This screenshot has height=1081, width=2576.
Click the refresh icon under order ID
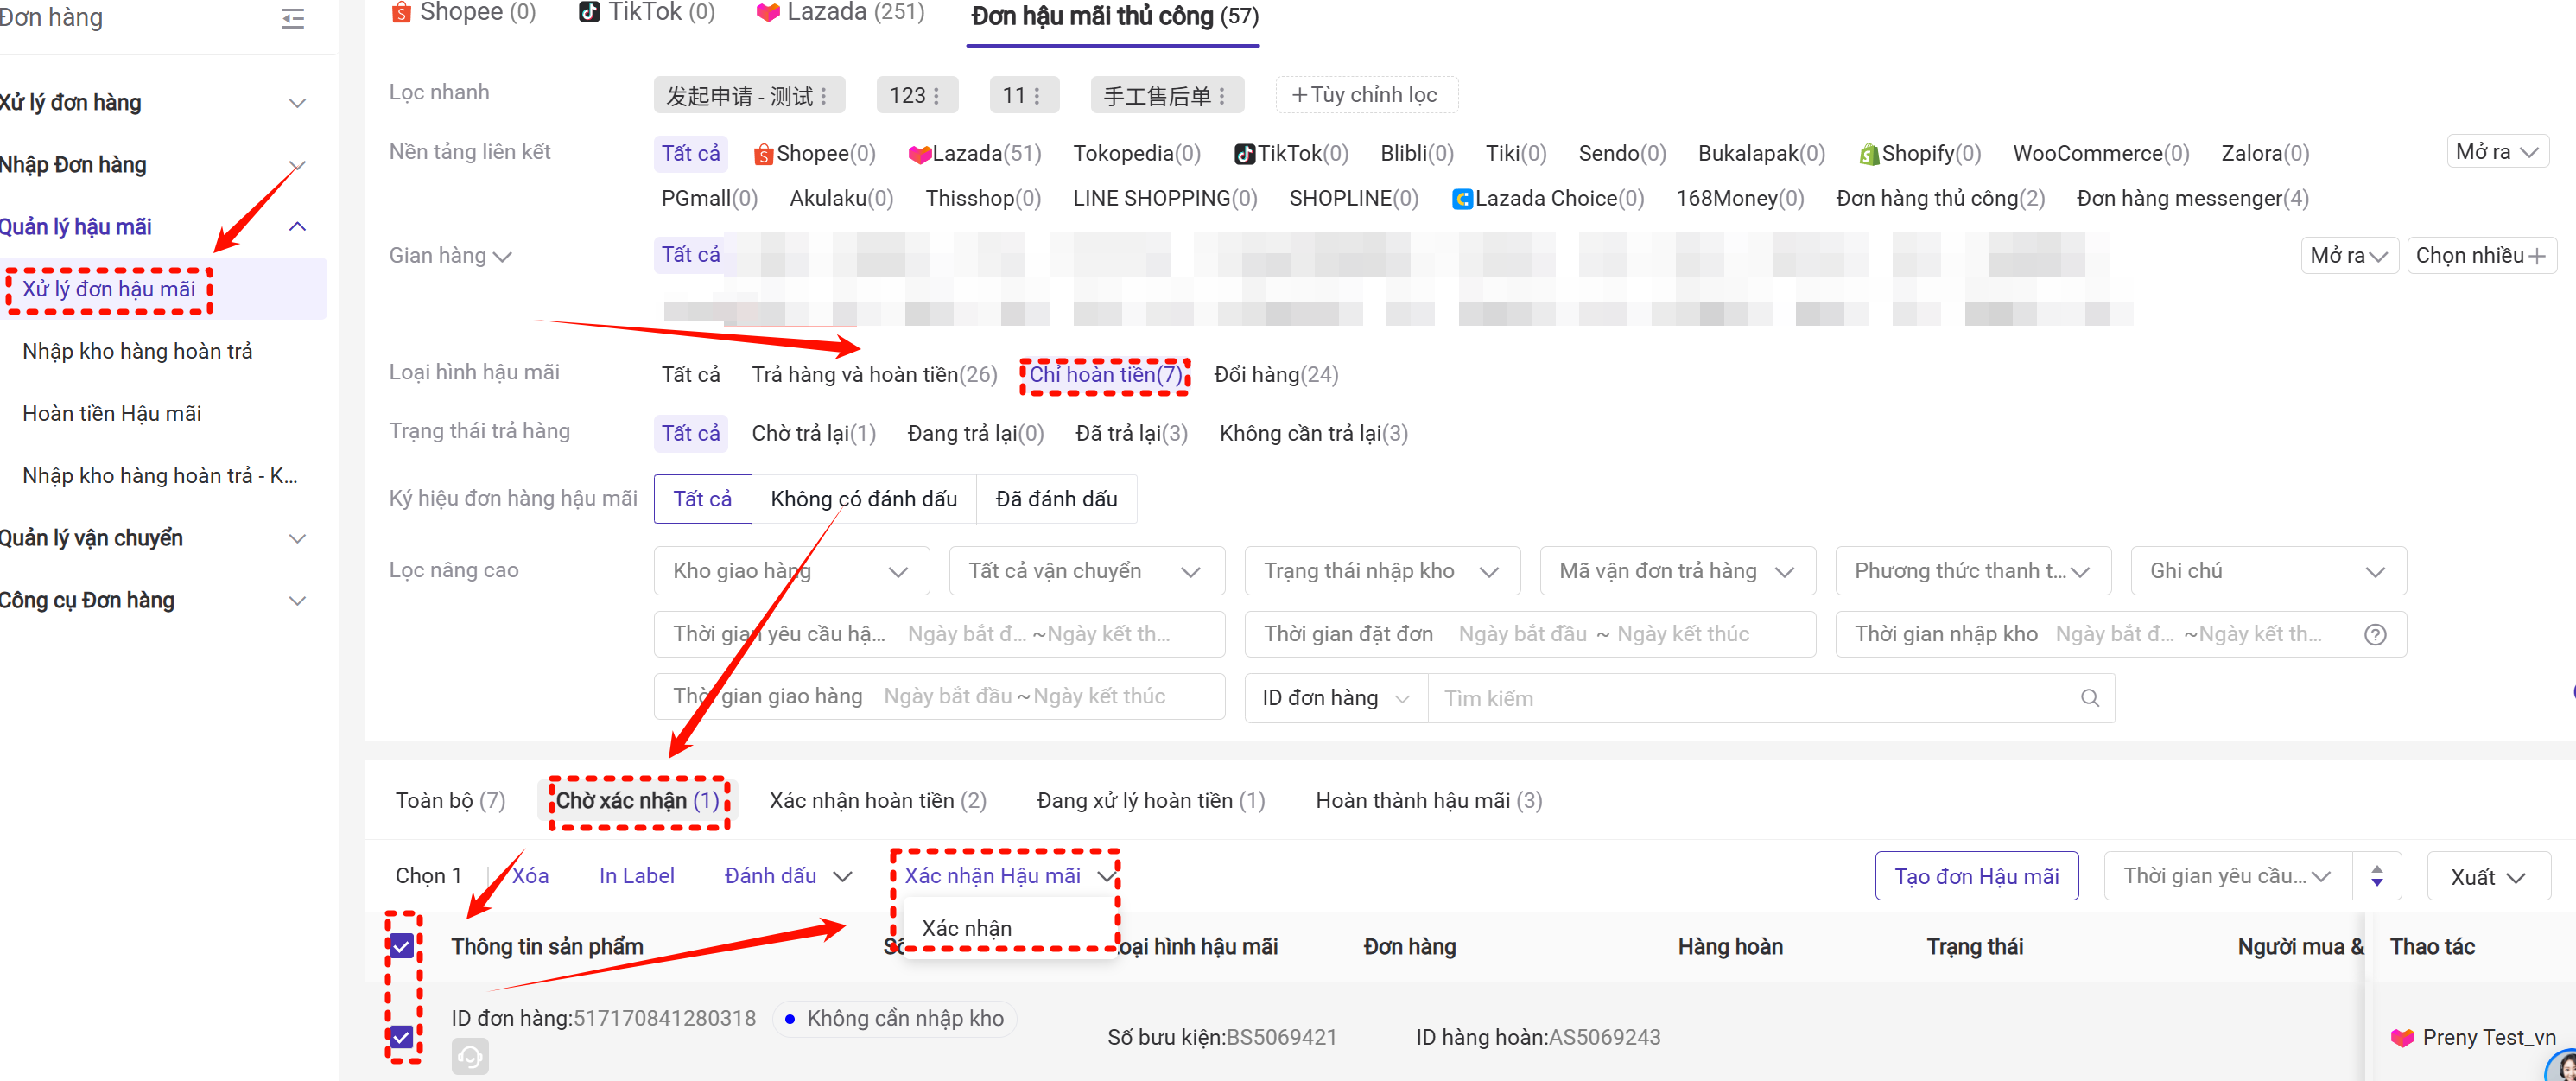point(470,1056)
